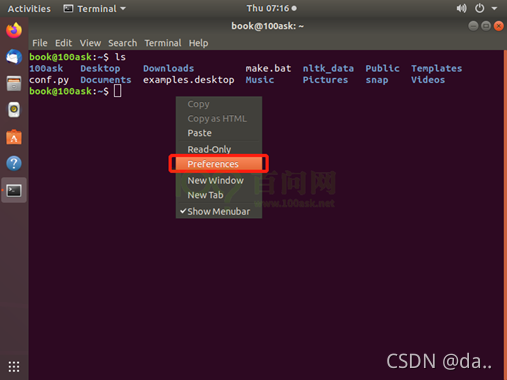
Task: Click the window title book@100ask: ~
Action: (267, 26)
